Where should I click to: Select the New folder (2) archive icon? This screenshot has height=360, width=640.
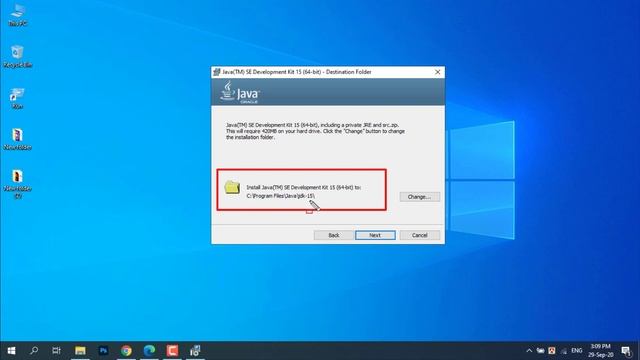[x=18, y=184]
